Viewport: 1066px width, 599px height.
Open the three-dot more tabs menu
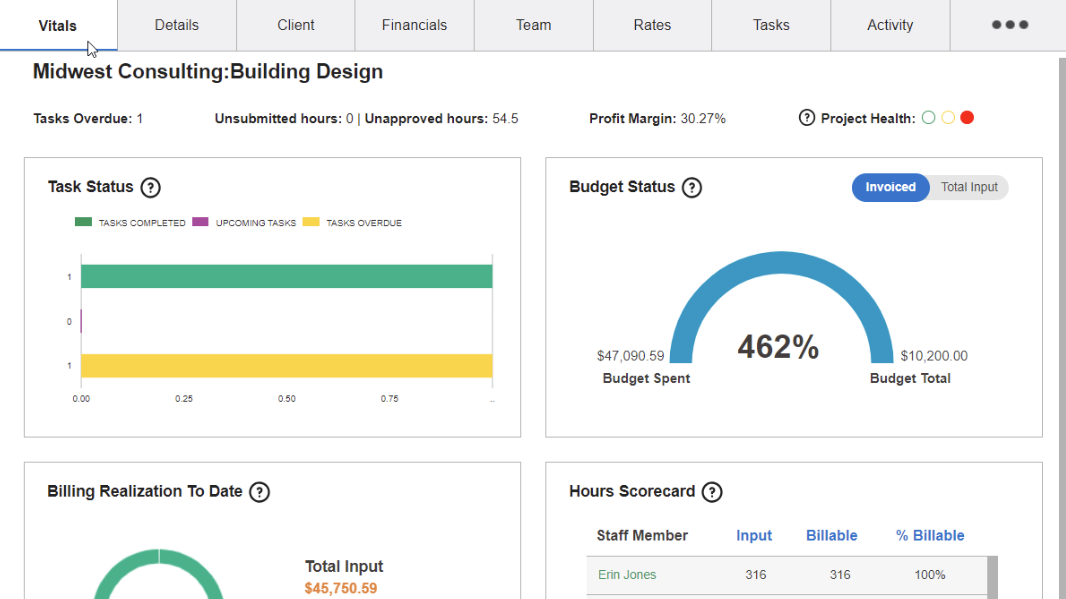1010,25
